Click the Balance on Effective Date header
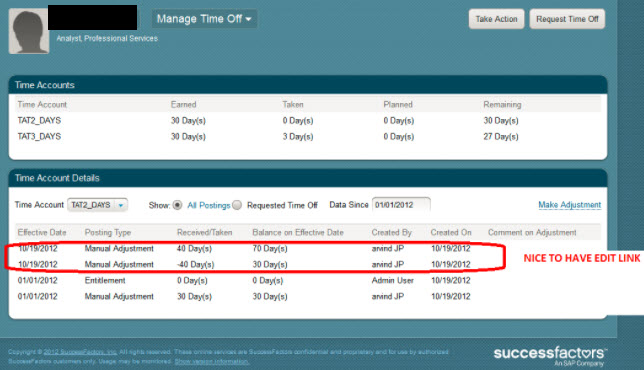Viewport: 644px width, 370px height. 298,232
